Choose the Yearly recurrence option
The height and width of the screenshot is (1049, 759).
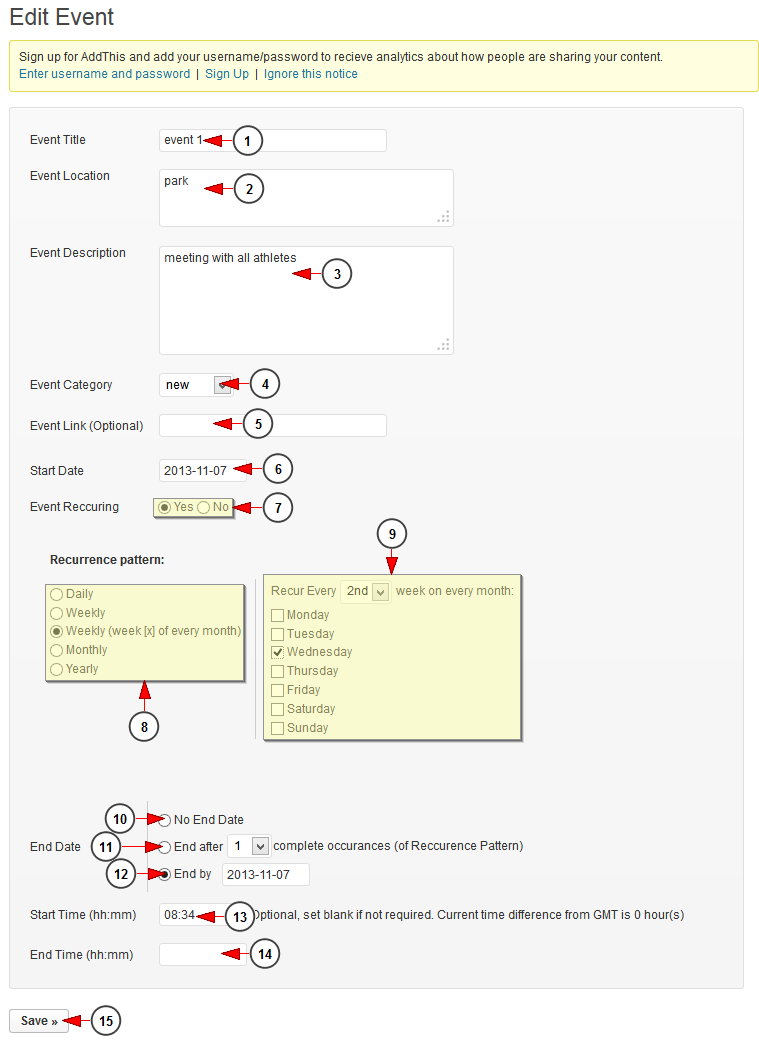[57, 669]
